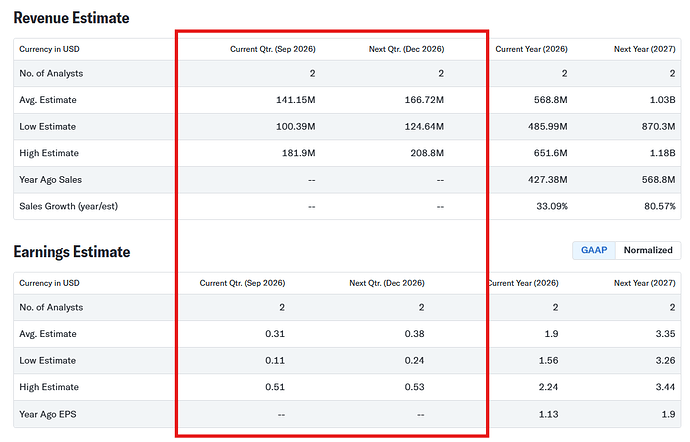Select Revenue table's Current Qtr. (Sep 2026) header
This screenshot has height=442, width=690.
tap(272, 49)
